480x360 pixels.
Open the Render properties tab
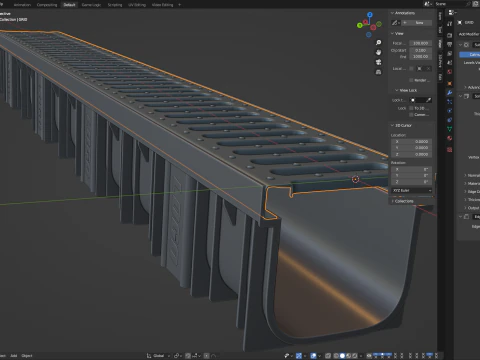(x=450, y=35)
